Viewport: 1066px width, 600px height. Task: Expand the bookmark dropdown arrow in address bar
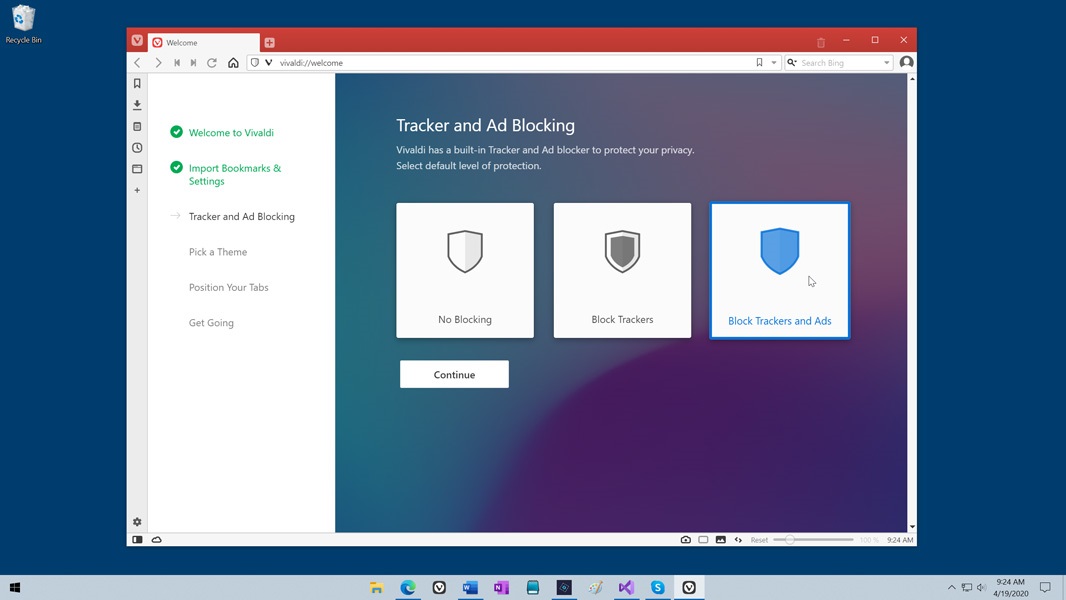point(773,63)
